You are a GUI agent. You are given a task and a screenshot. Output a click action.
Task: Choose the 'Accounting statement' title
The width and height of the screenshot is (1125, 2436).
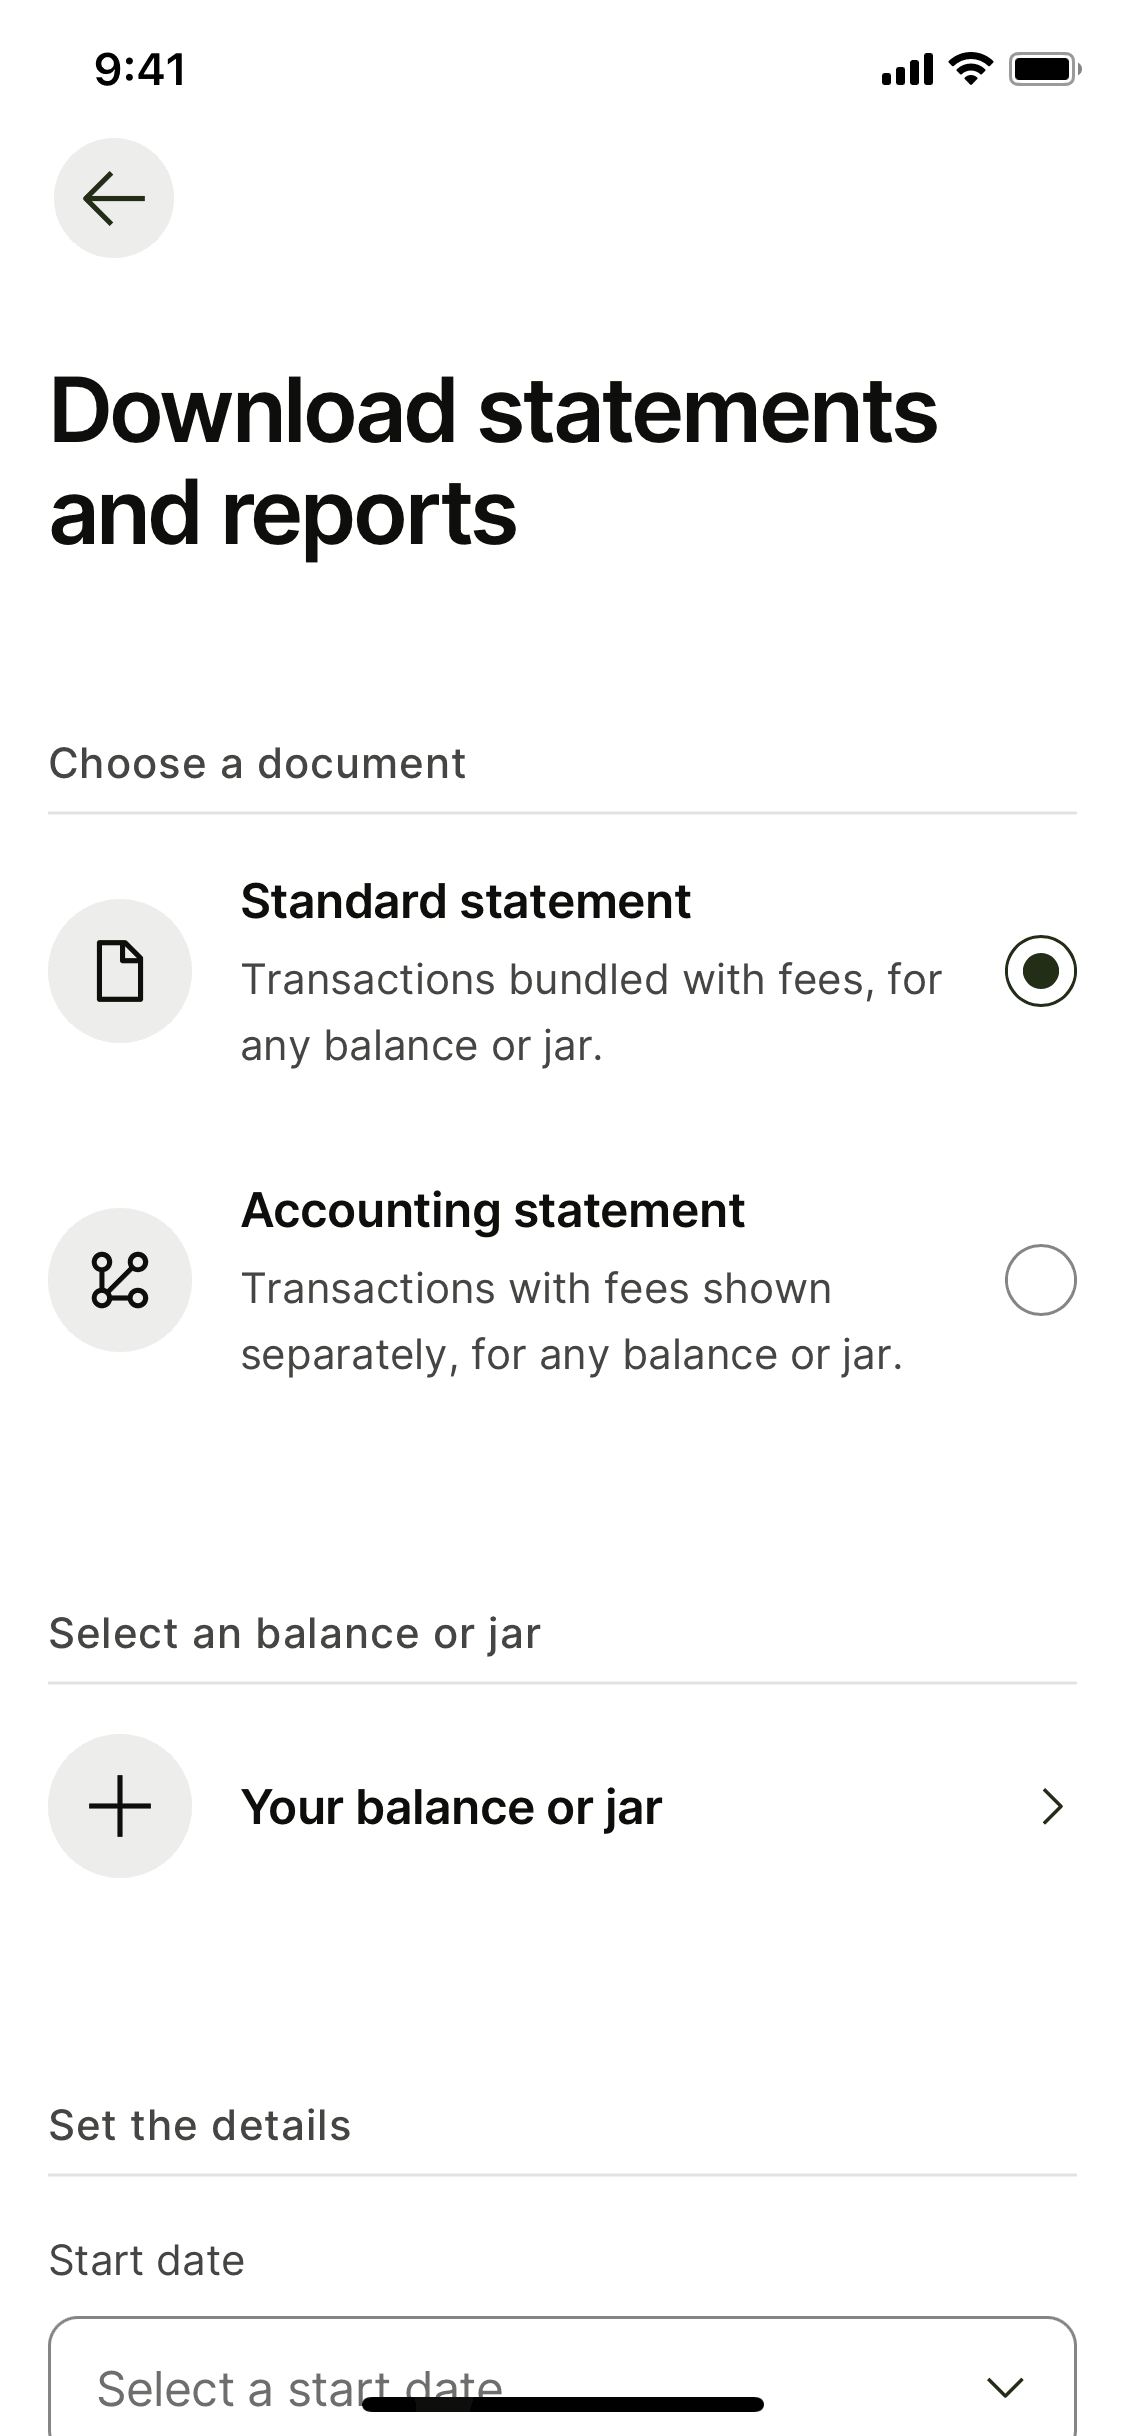tap(492, 1210)
